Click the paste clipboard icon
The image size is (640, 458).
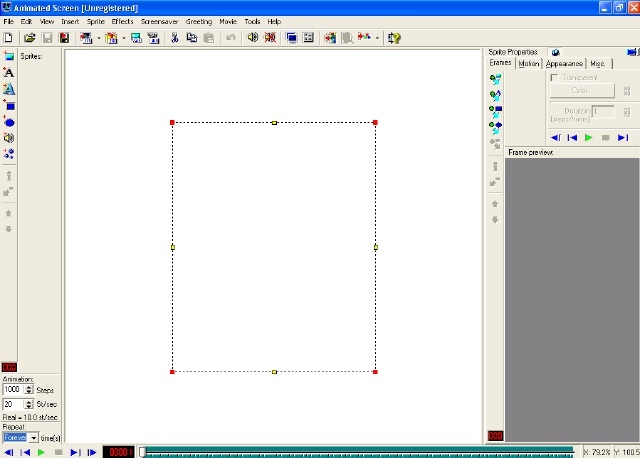(209, 38)
